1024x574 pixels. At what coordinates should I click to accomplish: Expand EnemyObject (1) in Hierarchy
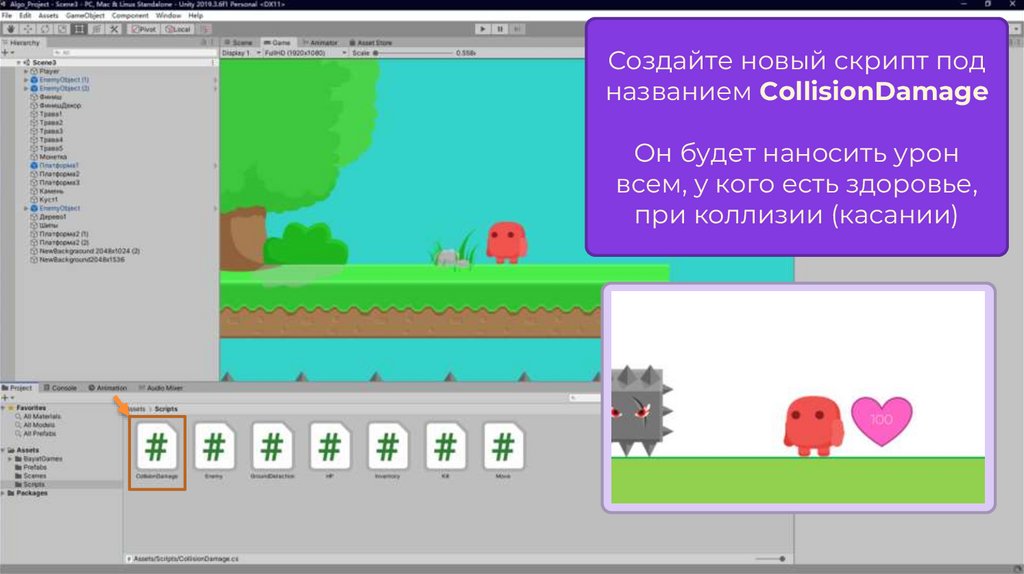pyautogui.click(x=26, y=80)
